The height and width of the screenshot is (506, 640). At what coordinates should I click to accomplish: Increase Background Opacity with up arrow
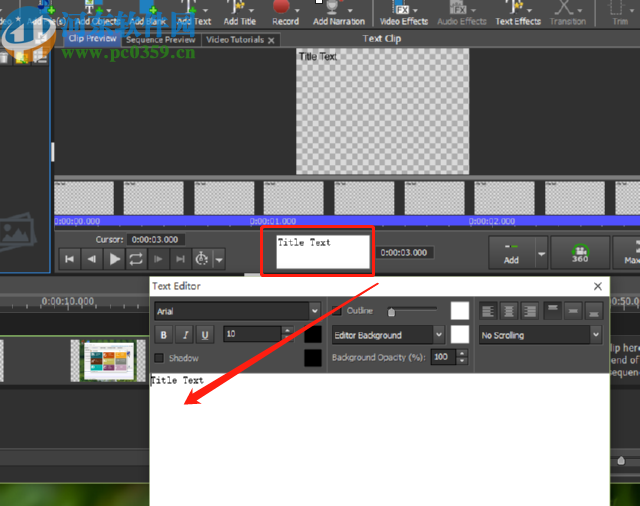462,353
